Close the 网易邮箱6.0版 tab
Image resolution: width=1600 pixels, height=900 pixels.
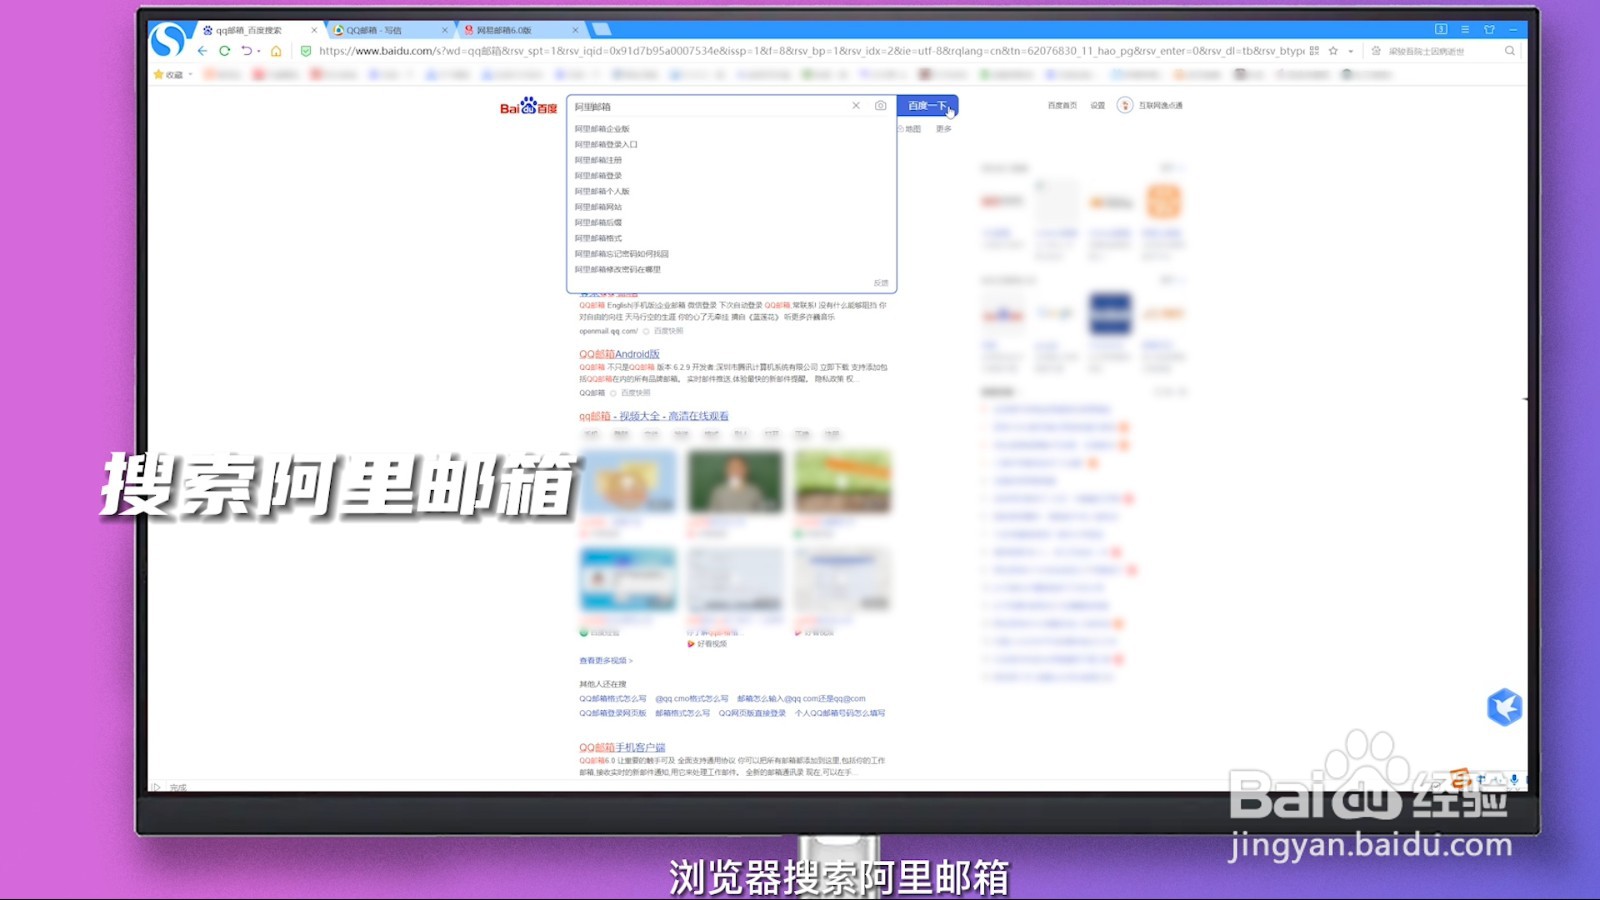click(x=575, y=30)
